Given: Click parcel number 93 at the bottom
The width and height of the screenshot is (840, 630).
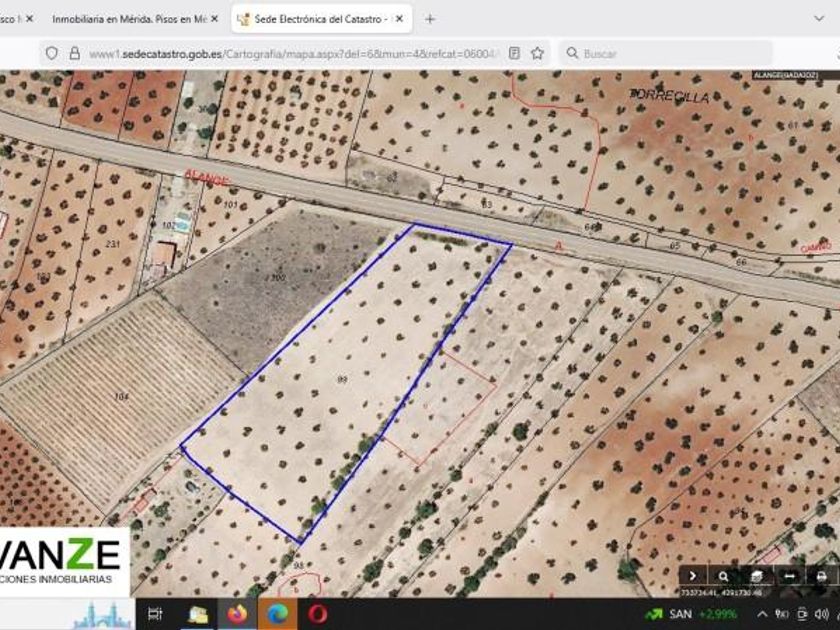Looking at the screenshot, I should click(x=299, y=565).
